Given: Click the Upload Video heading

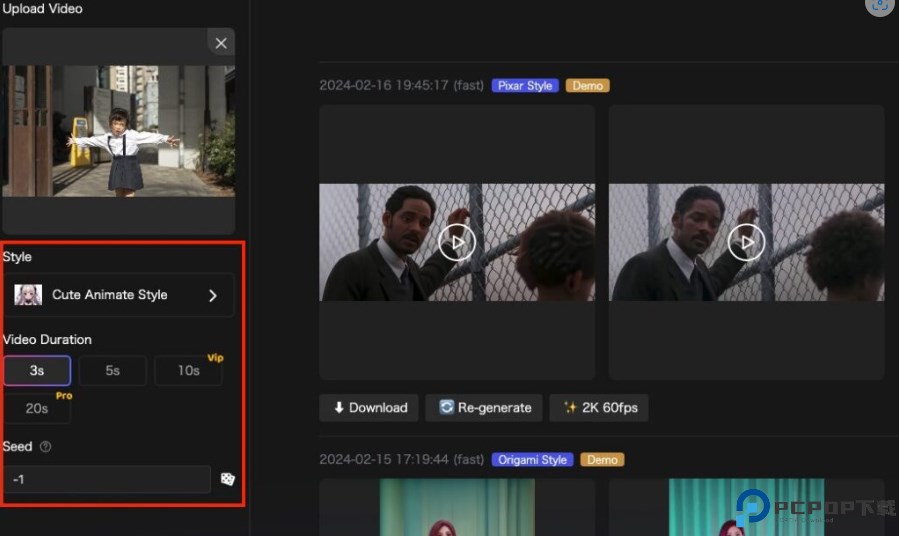Looking at the screenshot, I should [x=42, y=9].
